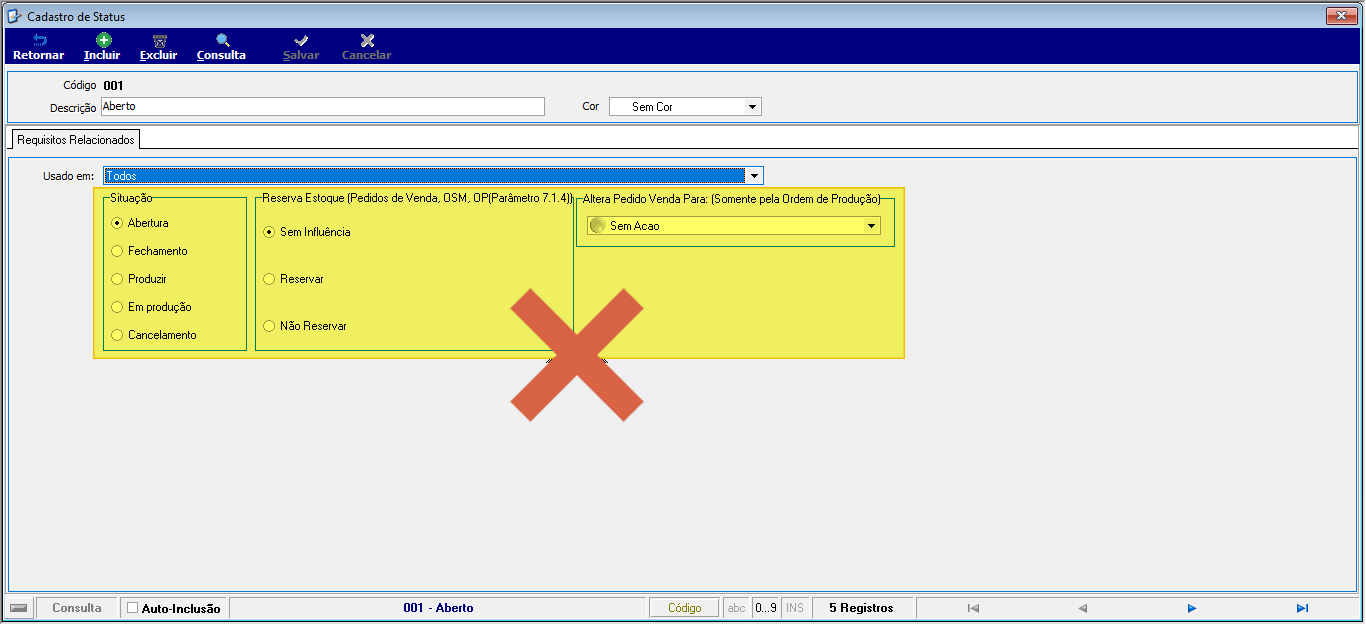Open the Altera Pedido Venda Para dropdown
The height and width of the screenshot is (625, 1366).
[x=872, y=226]
